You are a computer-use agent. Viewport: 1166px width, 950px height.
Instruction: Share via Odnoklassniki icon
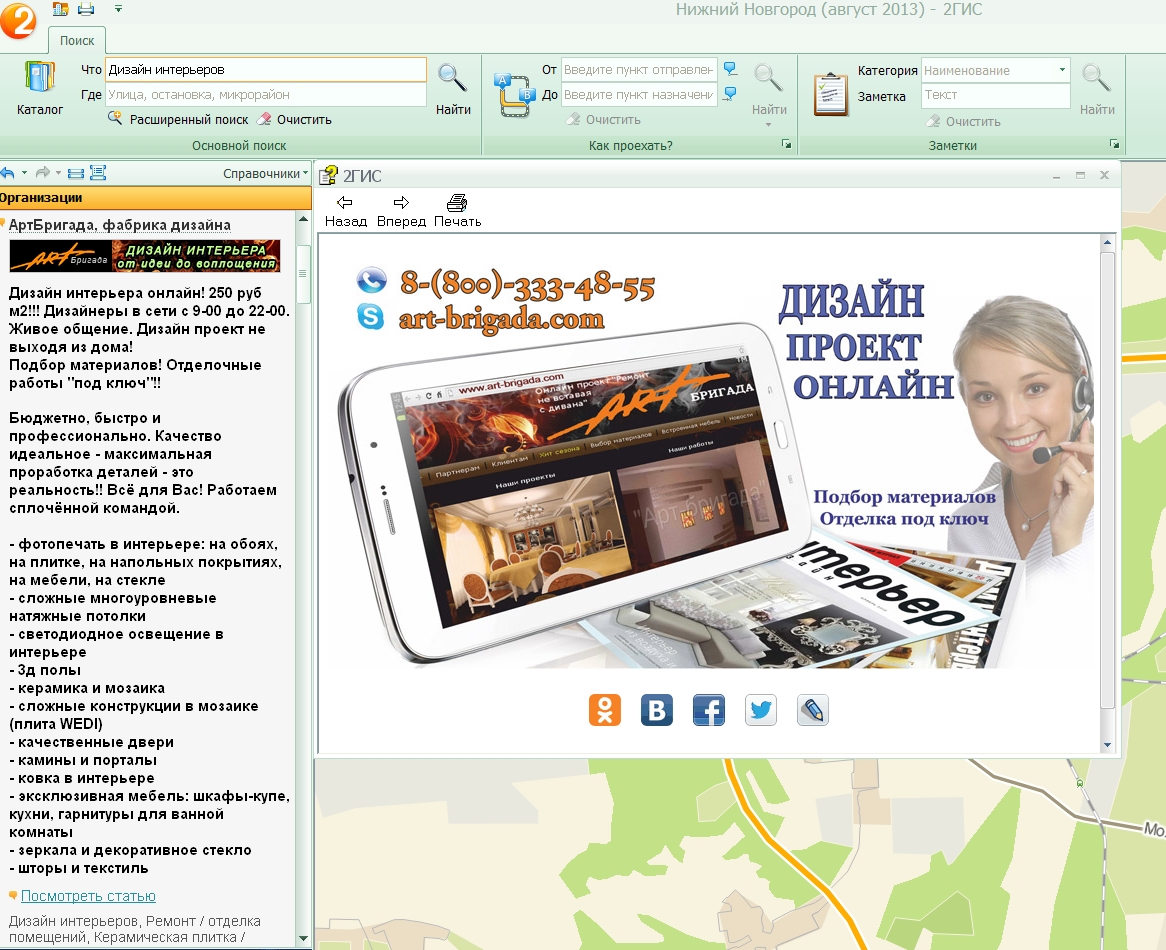coord(605,710)
